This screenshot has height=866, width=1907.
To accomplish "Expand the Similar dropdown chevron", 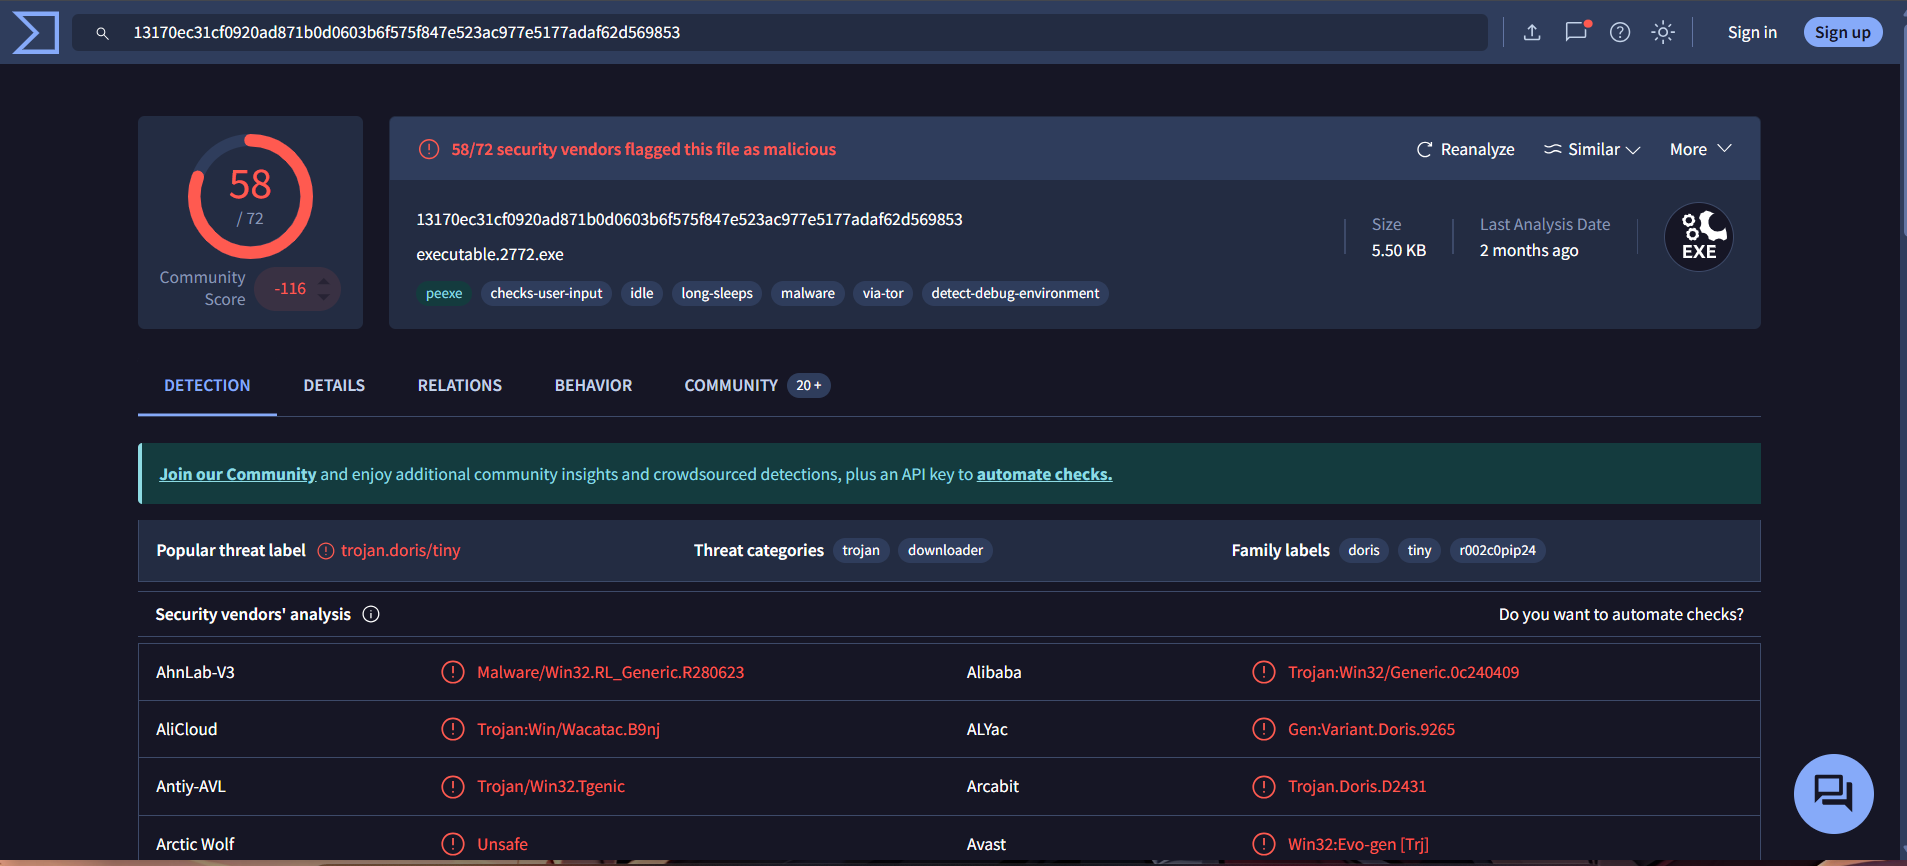I will [1633, 150].
